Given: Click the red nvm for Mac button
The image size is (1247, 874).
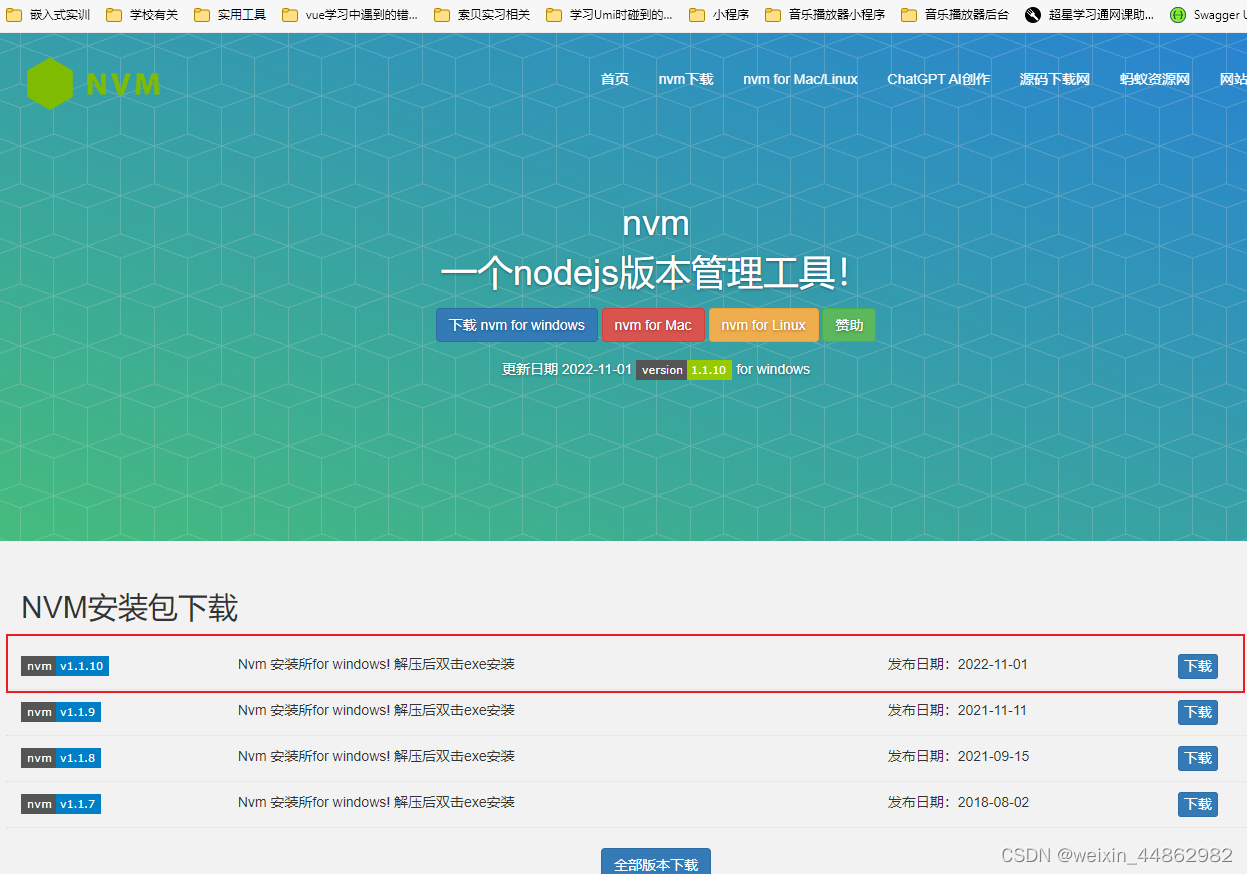Looking at the screenshot, I should (x=653, y=325).
